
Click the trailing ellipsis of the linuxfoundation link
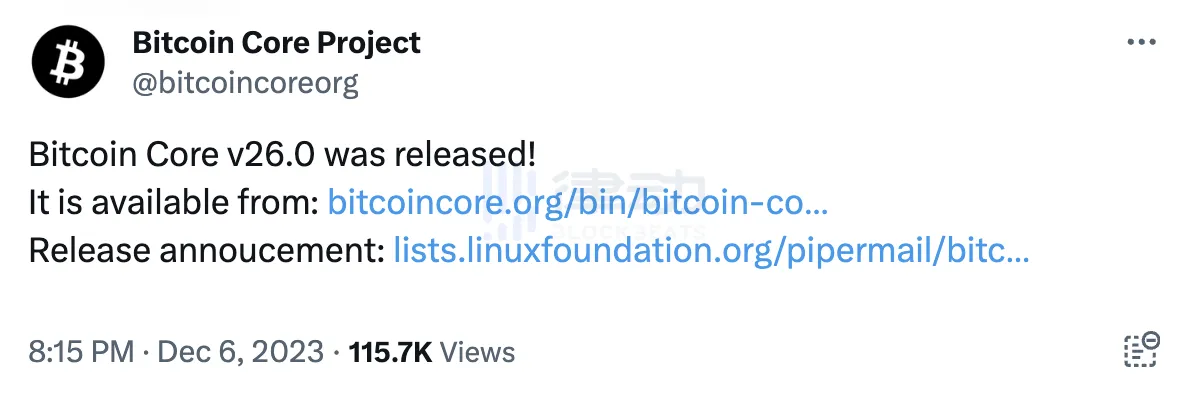pyautogui.click(x=1017, y=253)
